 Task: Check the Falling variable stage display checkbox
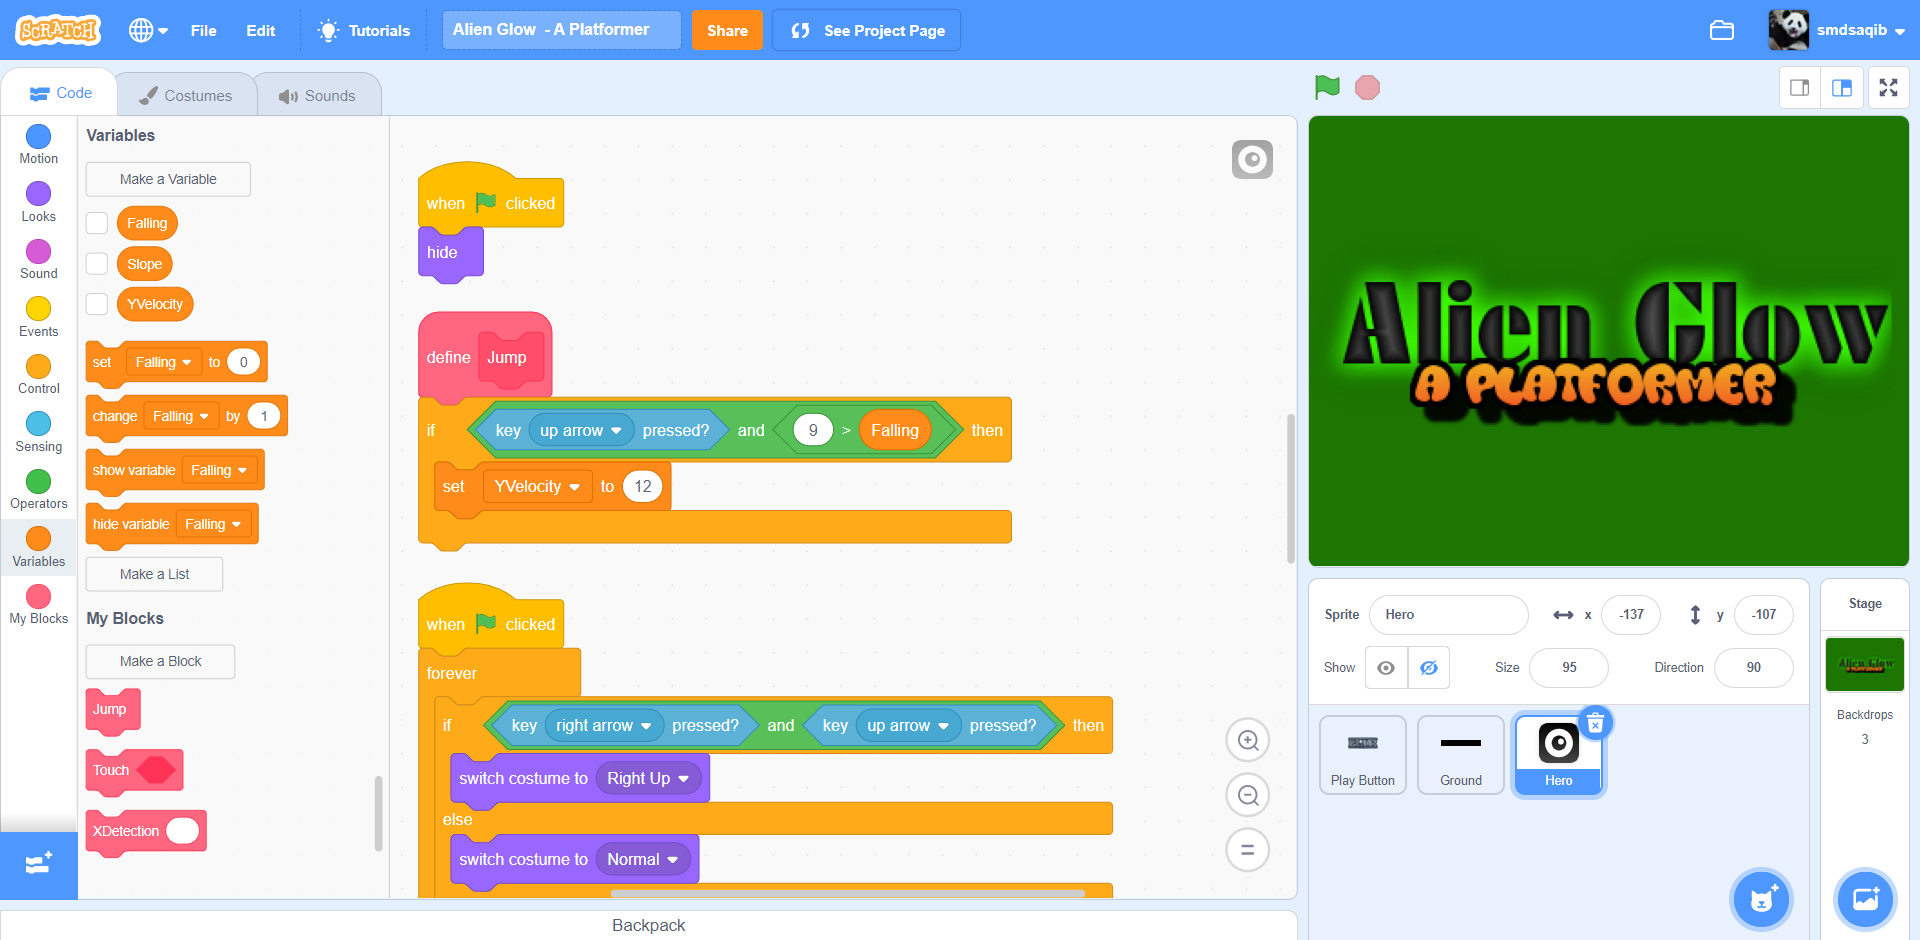click(x=96, y=222)
